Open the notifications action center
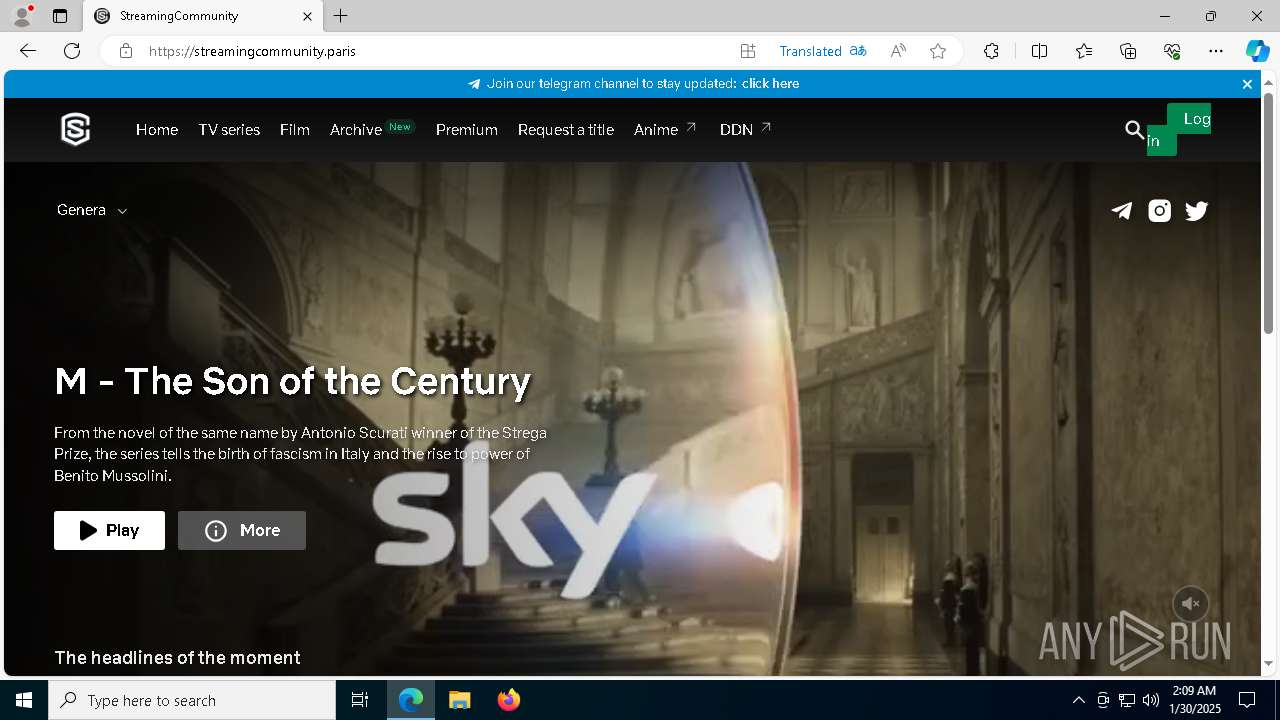The image size is (1280, 720). pos(1247,700)
